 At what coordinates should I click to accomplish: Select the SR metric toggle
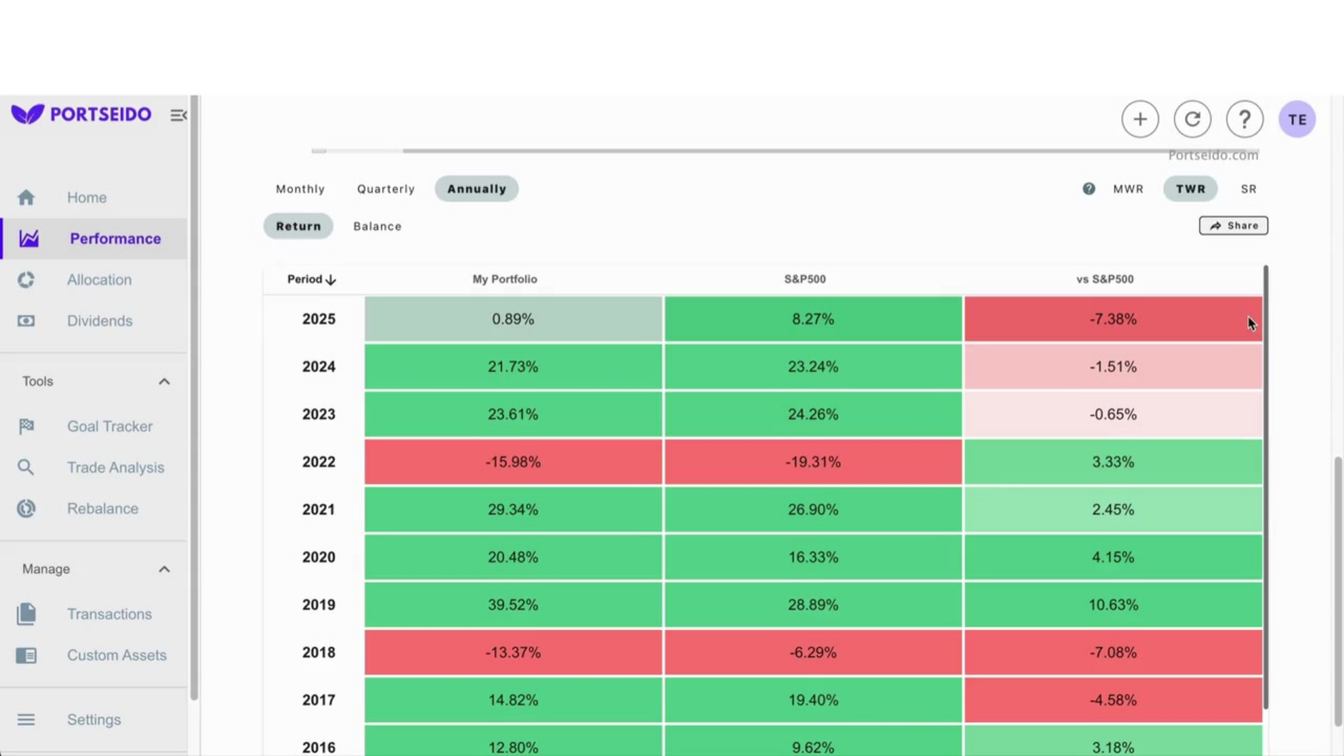pyautogui.click(x=1248, y=188)
